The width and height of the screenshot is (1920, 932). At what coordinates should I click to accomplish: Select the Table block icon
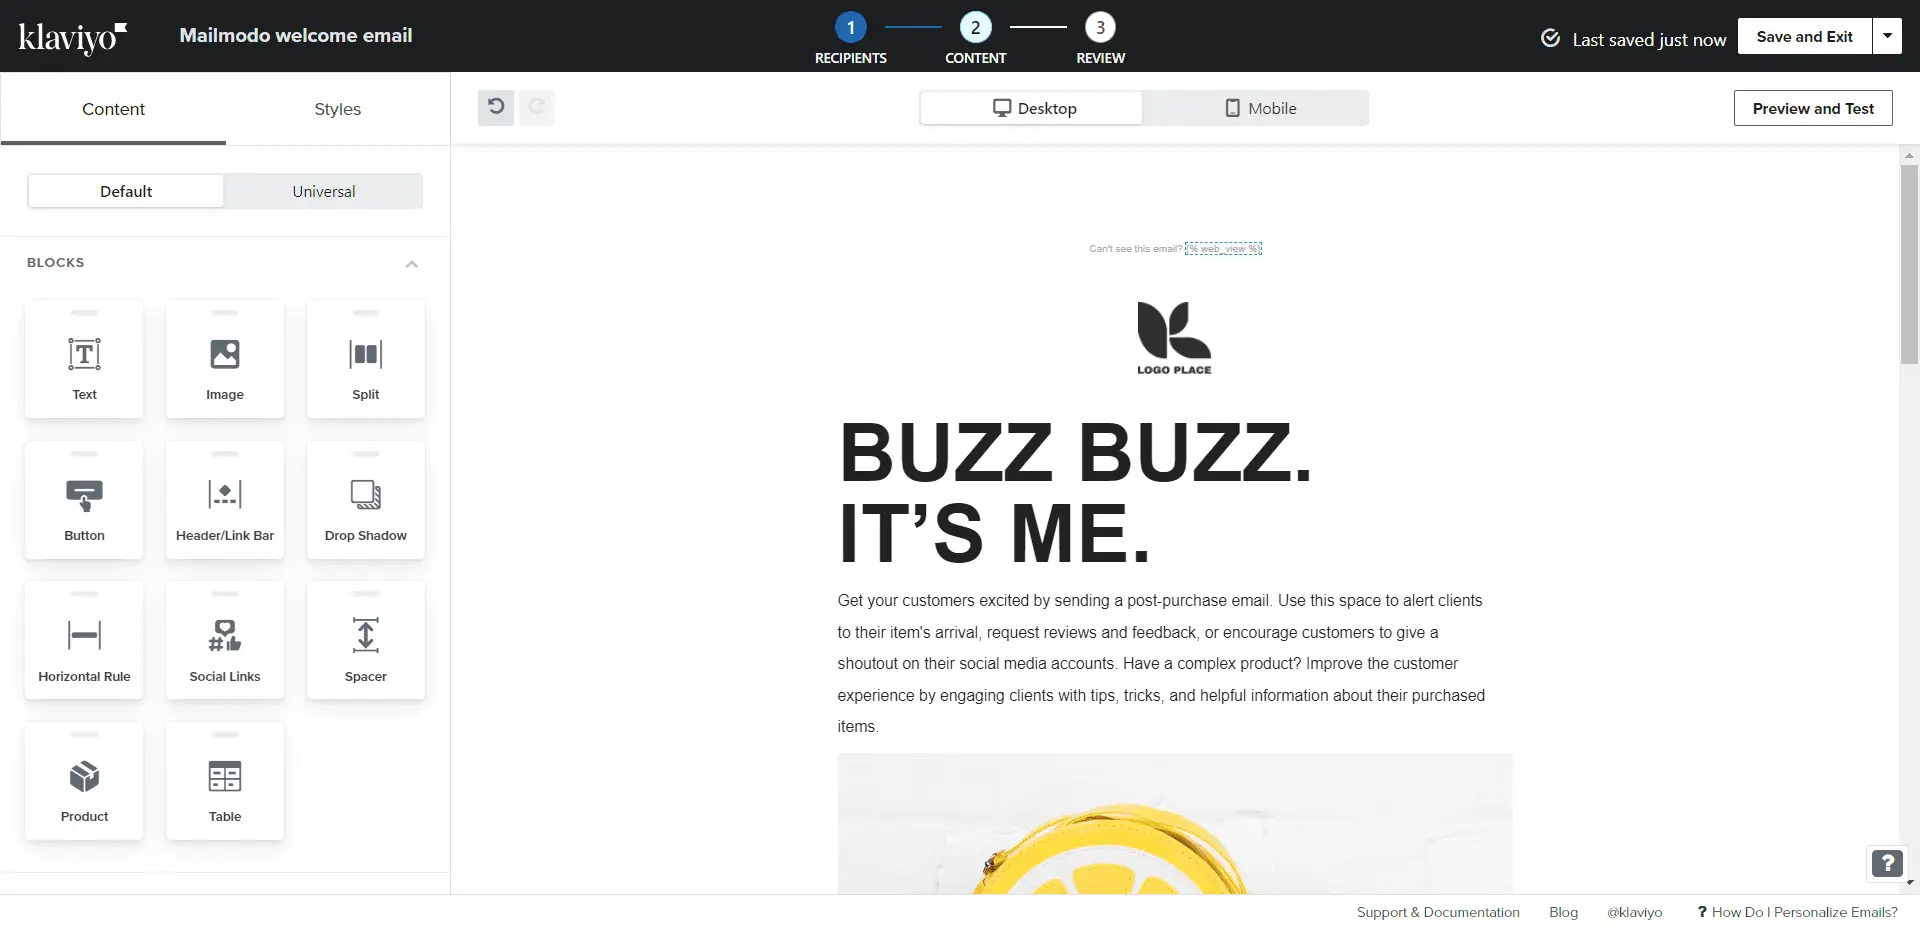[224, 777]
